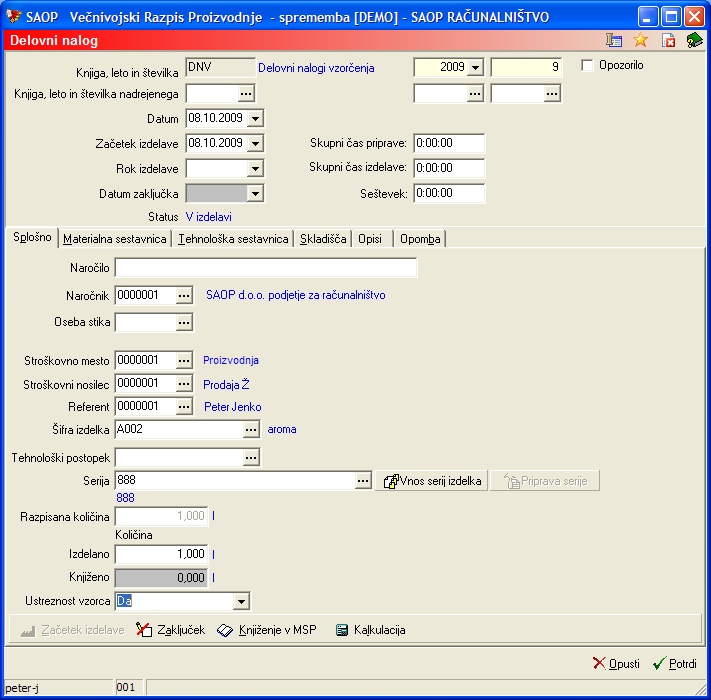Image resolution: width=711 pixels, height=700 pixels.
Task: Enable the Opozorilo checkbox
Action: pyautogui.click(x=587, y=66)
